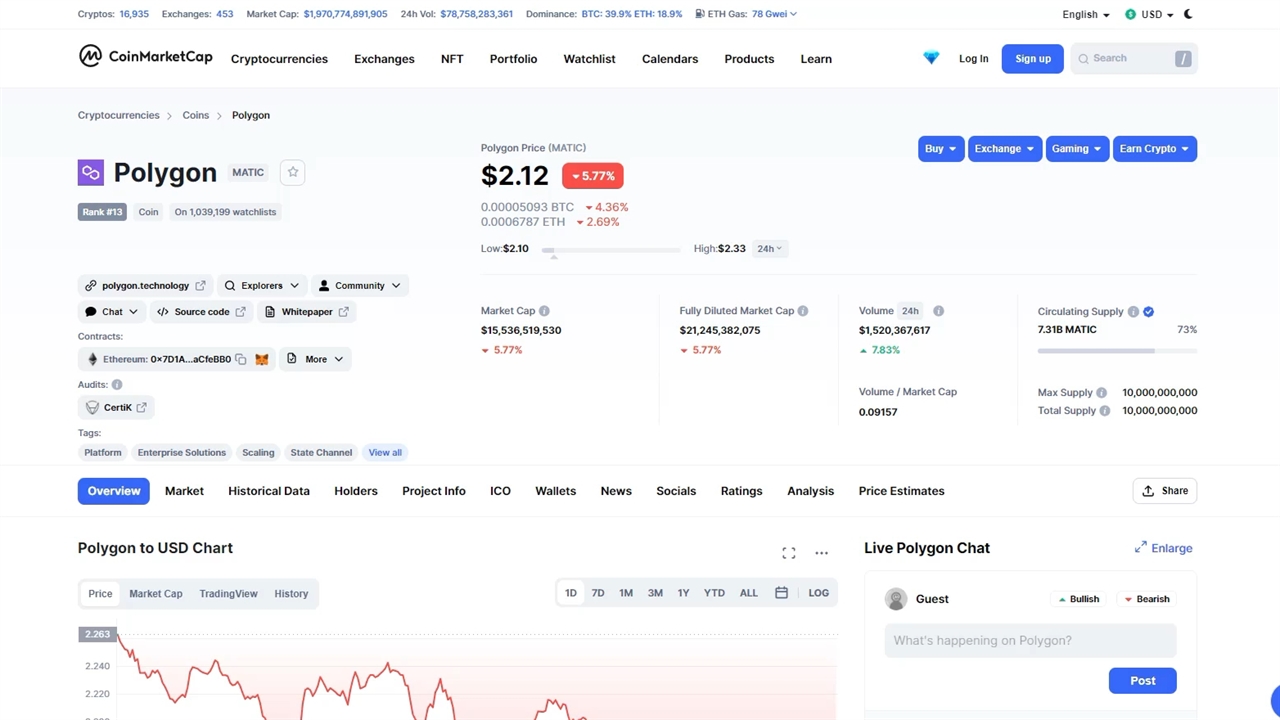Add token to MetaMask via fox icon
1280x720 pixels.
pos(262,359)
